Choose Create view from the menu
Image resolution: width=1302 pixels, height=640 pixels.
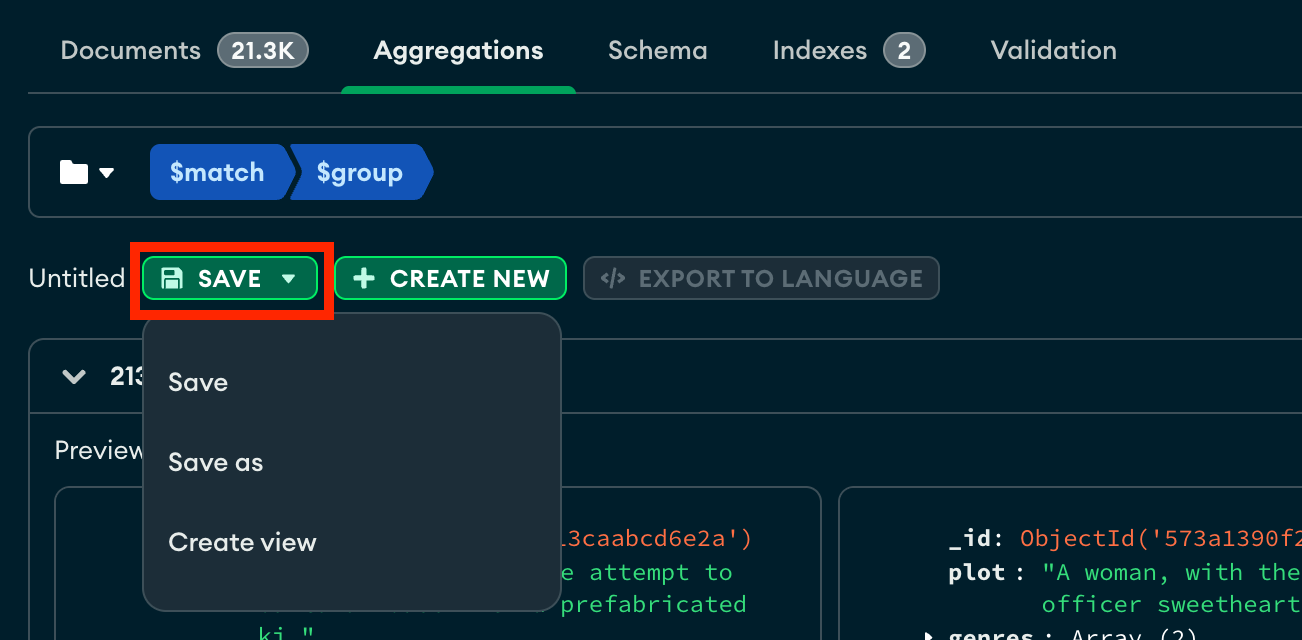coord(242,542)
